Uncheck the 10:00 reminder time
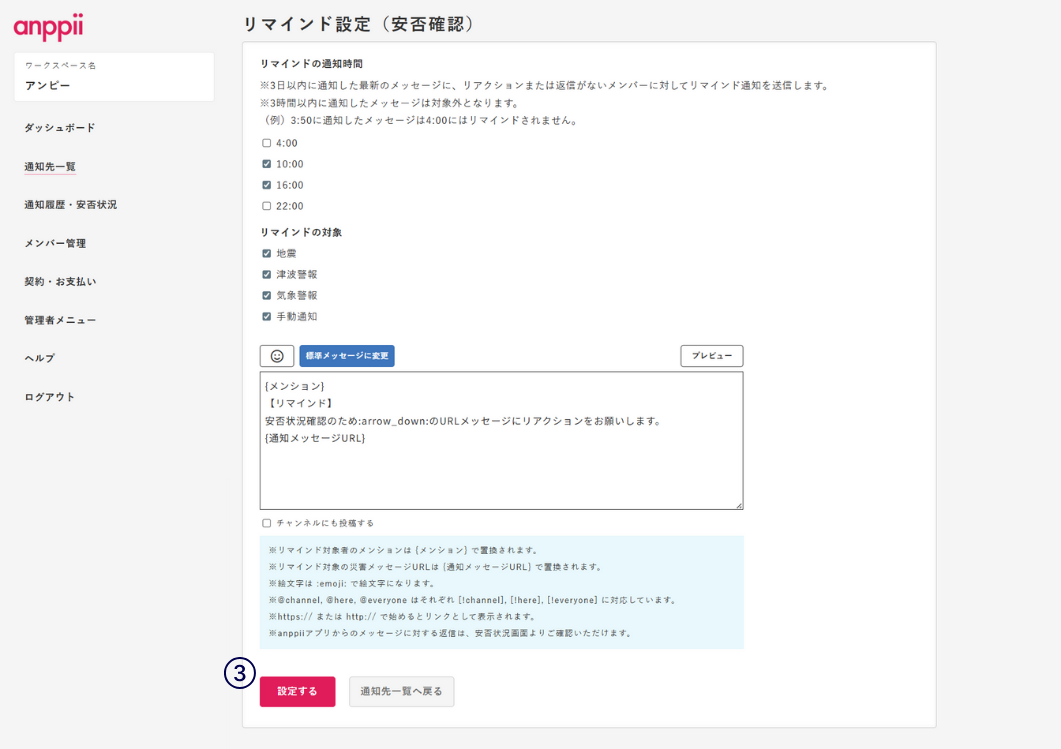 [x=267, y=164]
